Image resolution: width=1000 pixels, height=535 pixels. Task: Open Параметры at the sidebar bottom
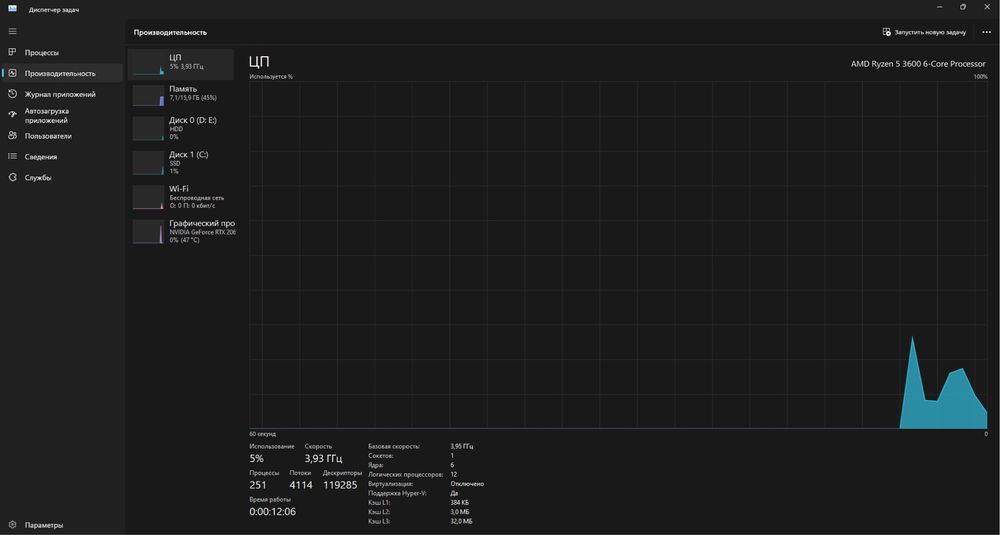62,525
